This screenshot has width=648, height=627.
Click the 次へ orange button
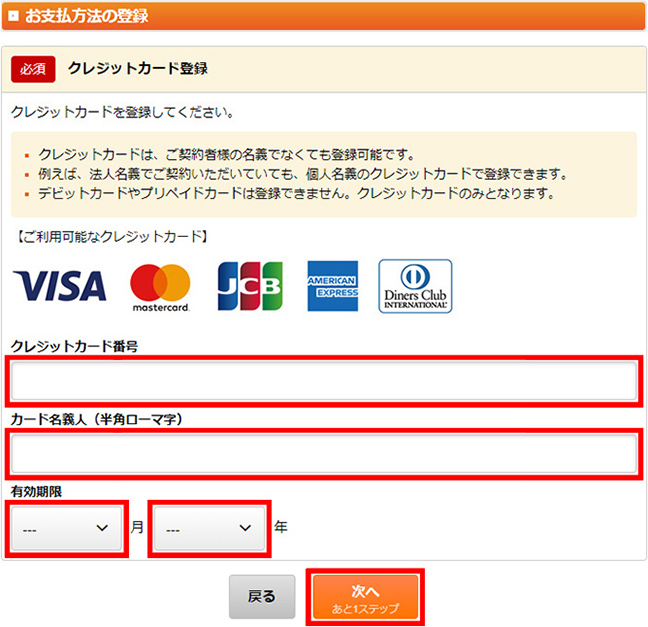tap(365, 597)
